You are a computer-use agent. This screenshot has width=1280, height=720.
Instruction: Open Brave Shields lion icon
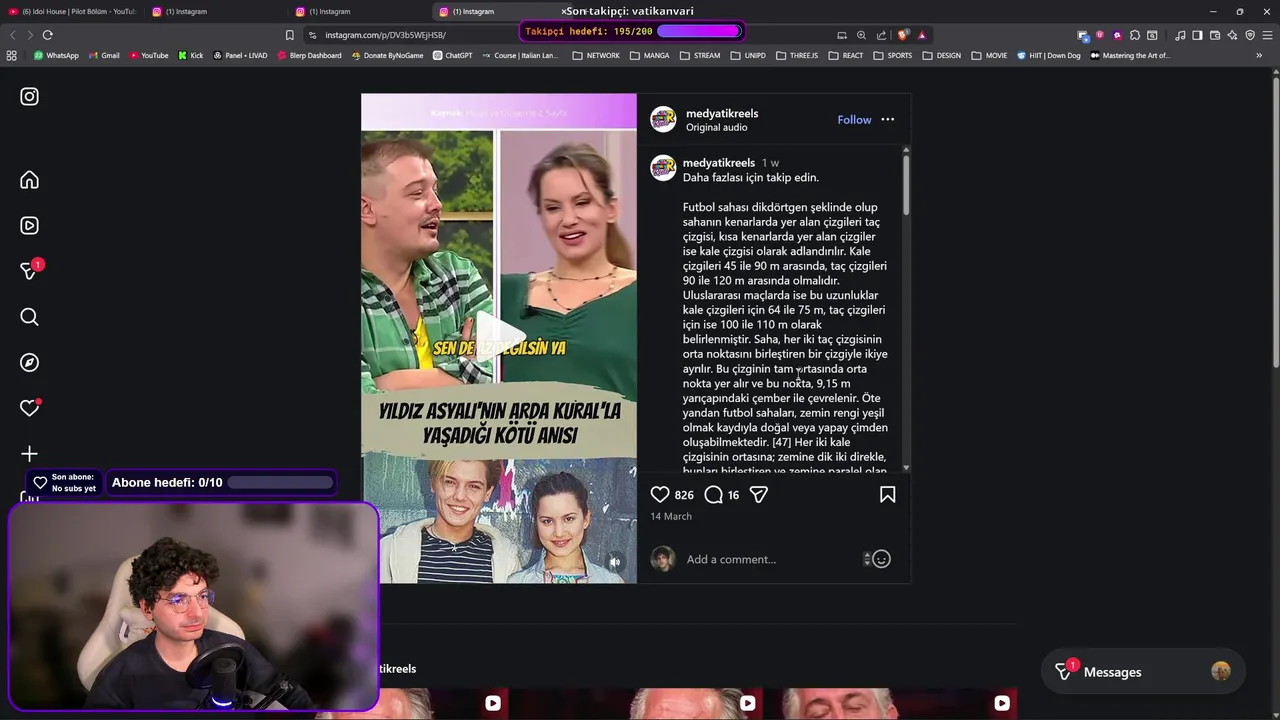click(903, 35)
